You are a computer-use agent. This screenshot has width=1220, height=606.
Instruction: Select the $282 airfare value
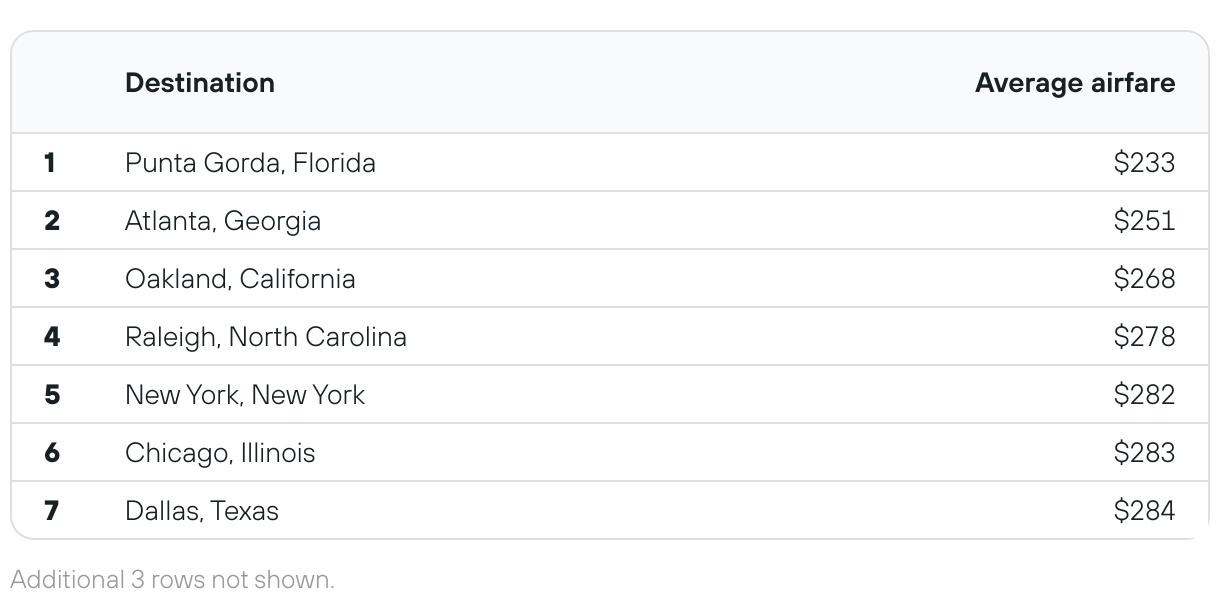[x=1145, y=394]
